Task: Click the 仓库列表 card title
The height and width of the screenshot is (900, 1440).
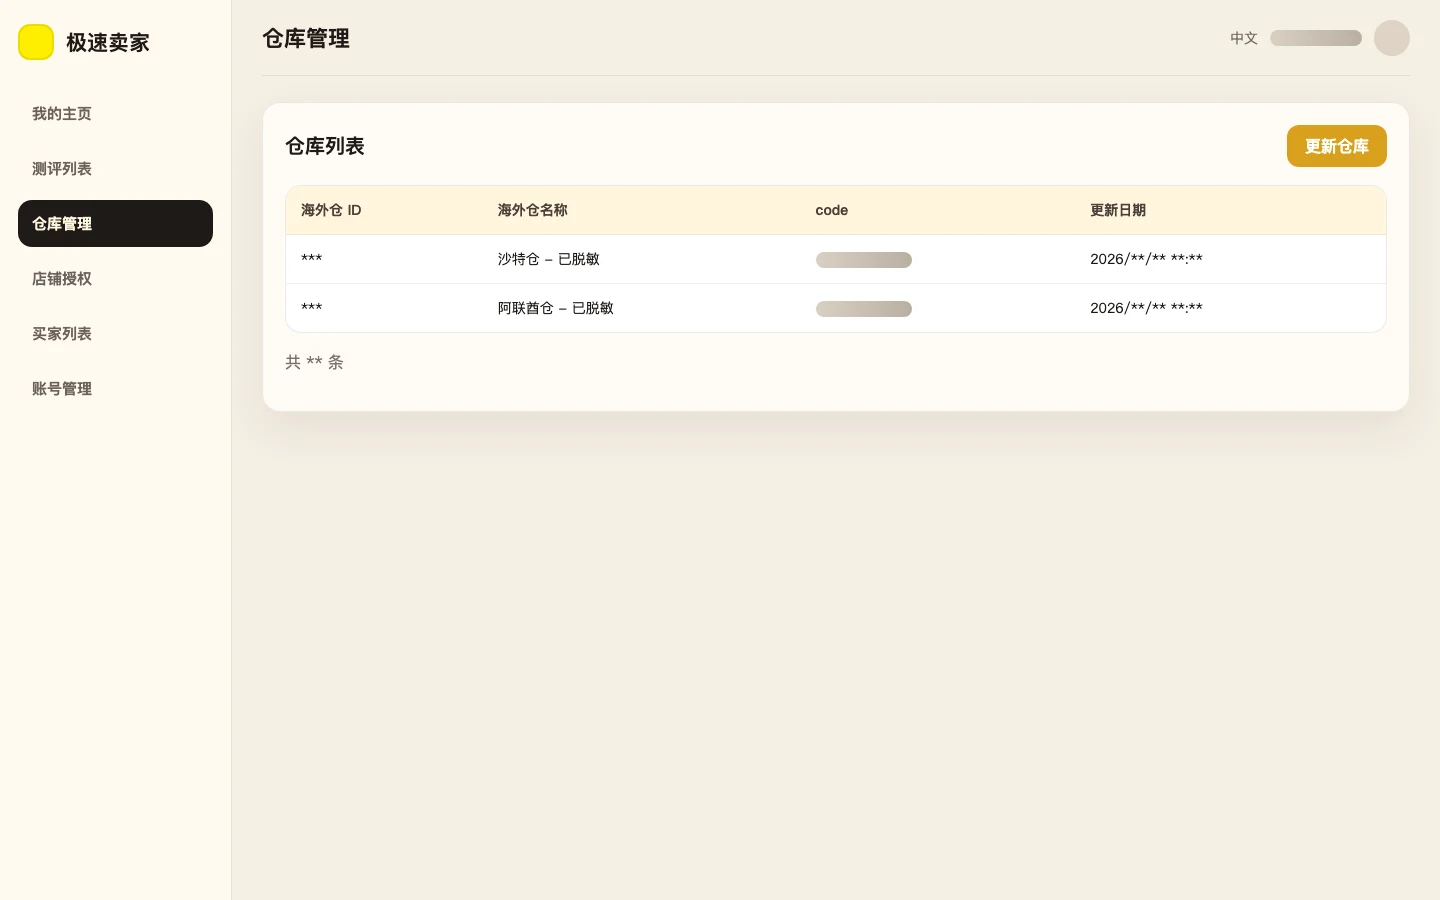Action: click(325, 146)
